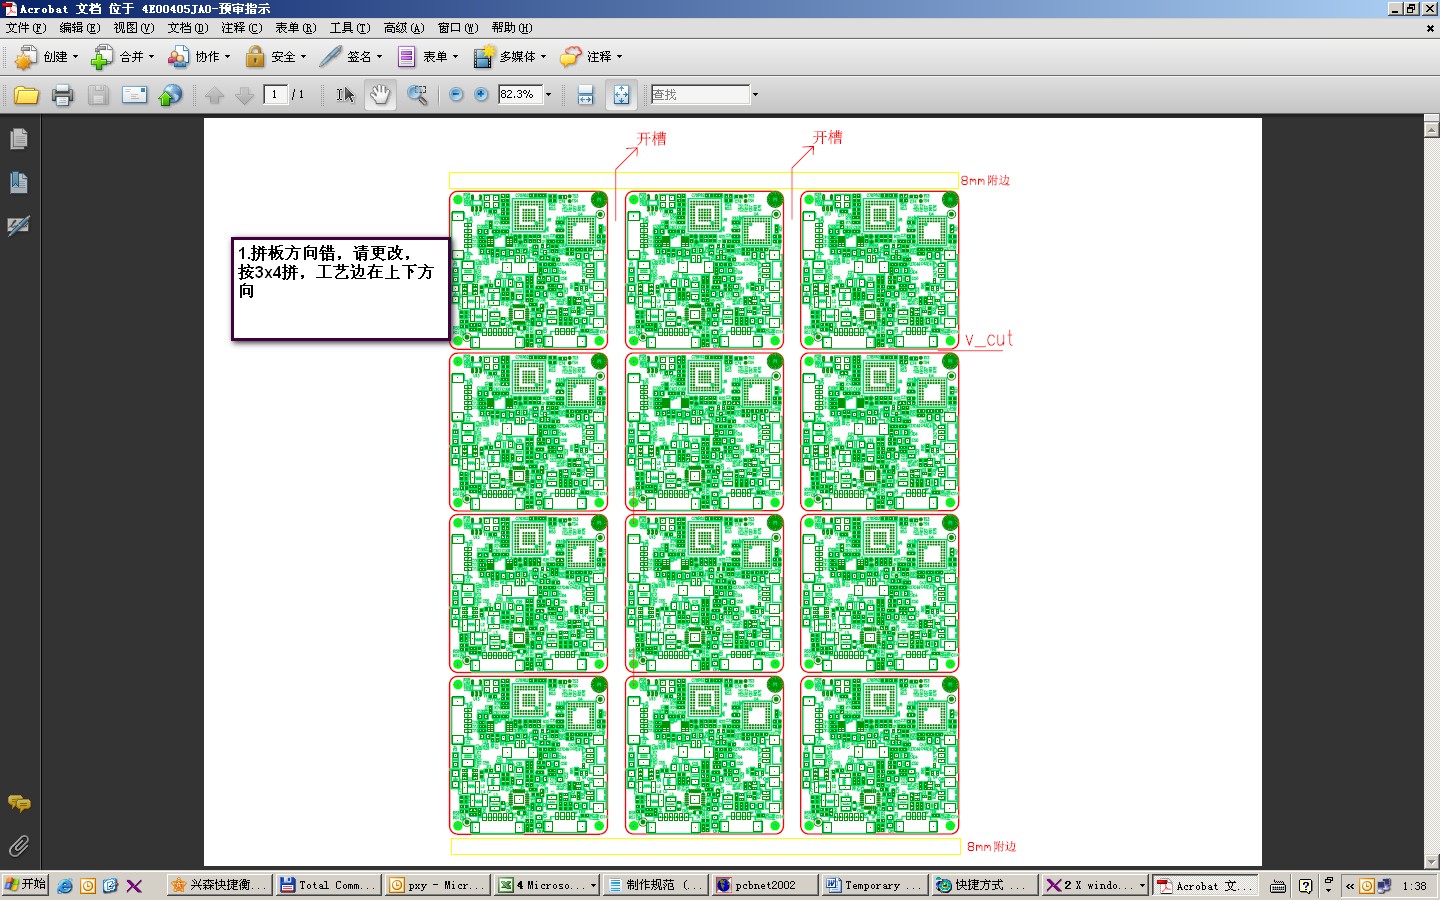Click the left 开槽 annotation label
The width and height of the screenshot is (1440, 900).
tap(652, 139)
